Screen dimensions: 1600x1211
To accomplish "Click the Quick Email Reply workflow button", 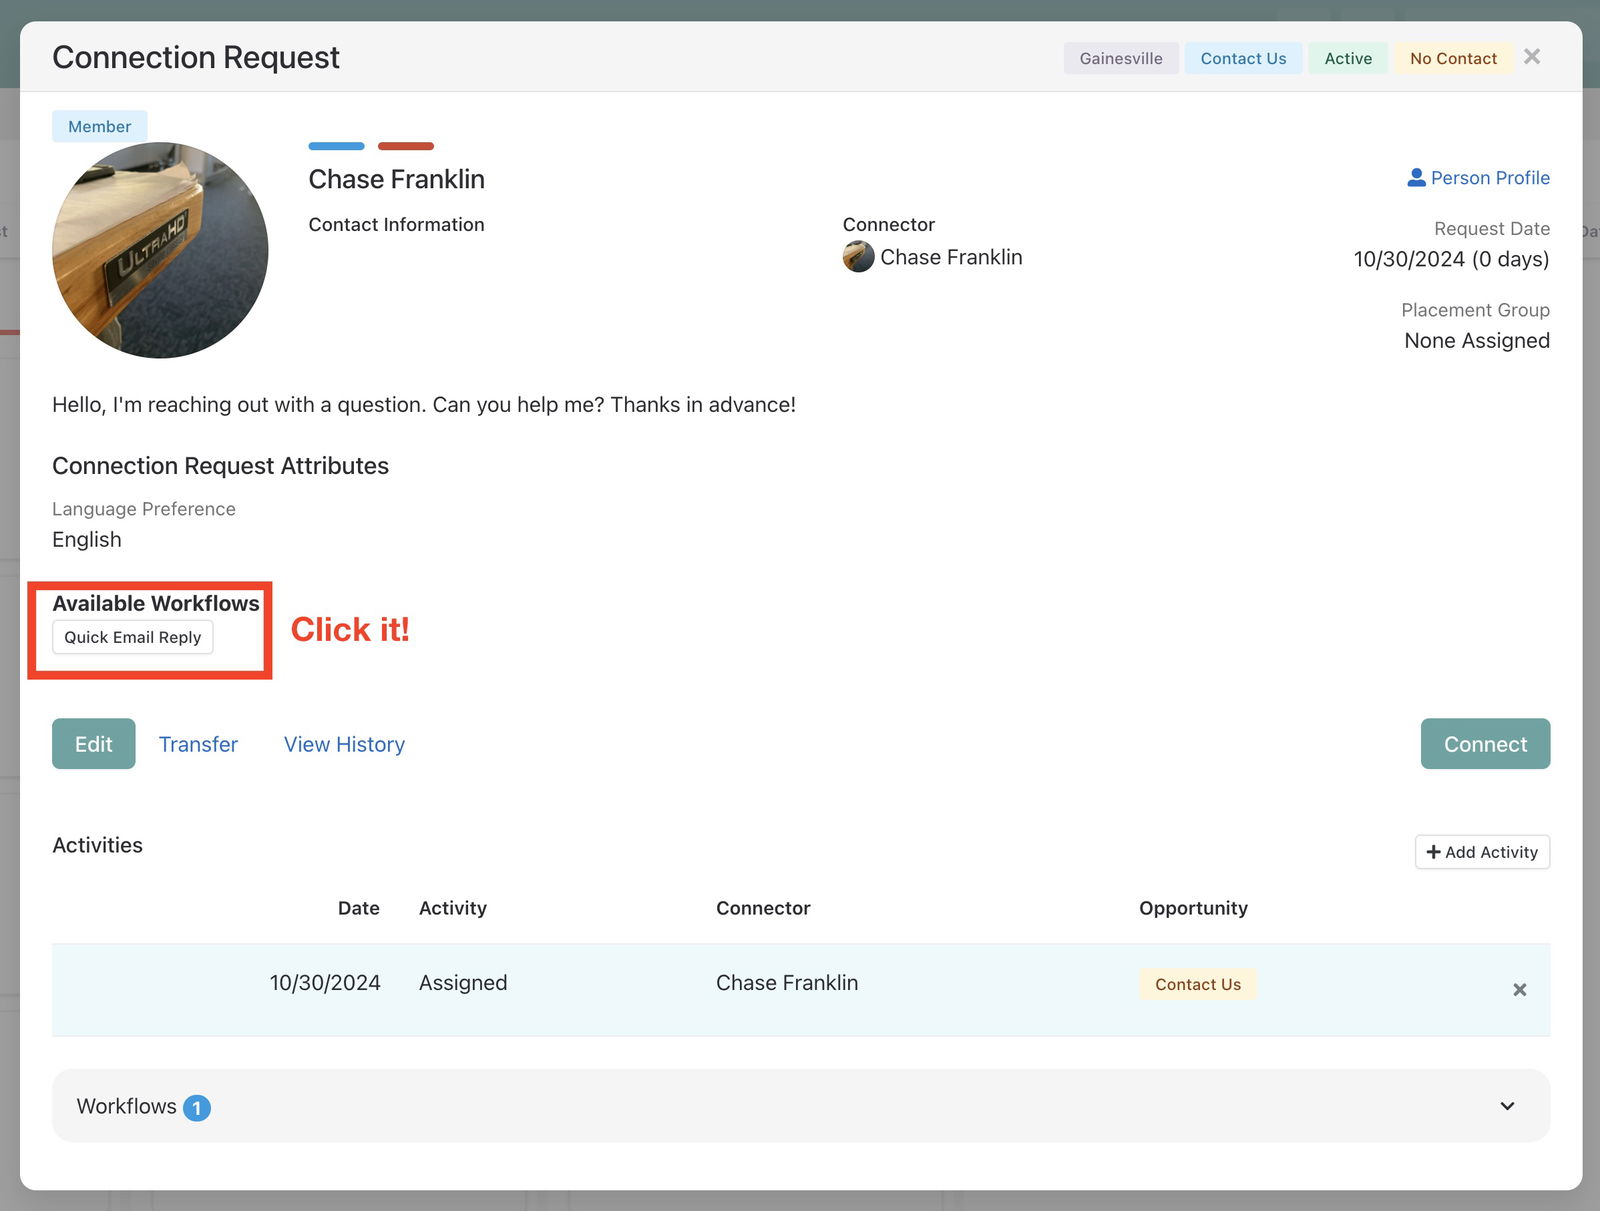I will click(133, 637).
